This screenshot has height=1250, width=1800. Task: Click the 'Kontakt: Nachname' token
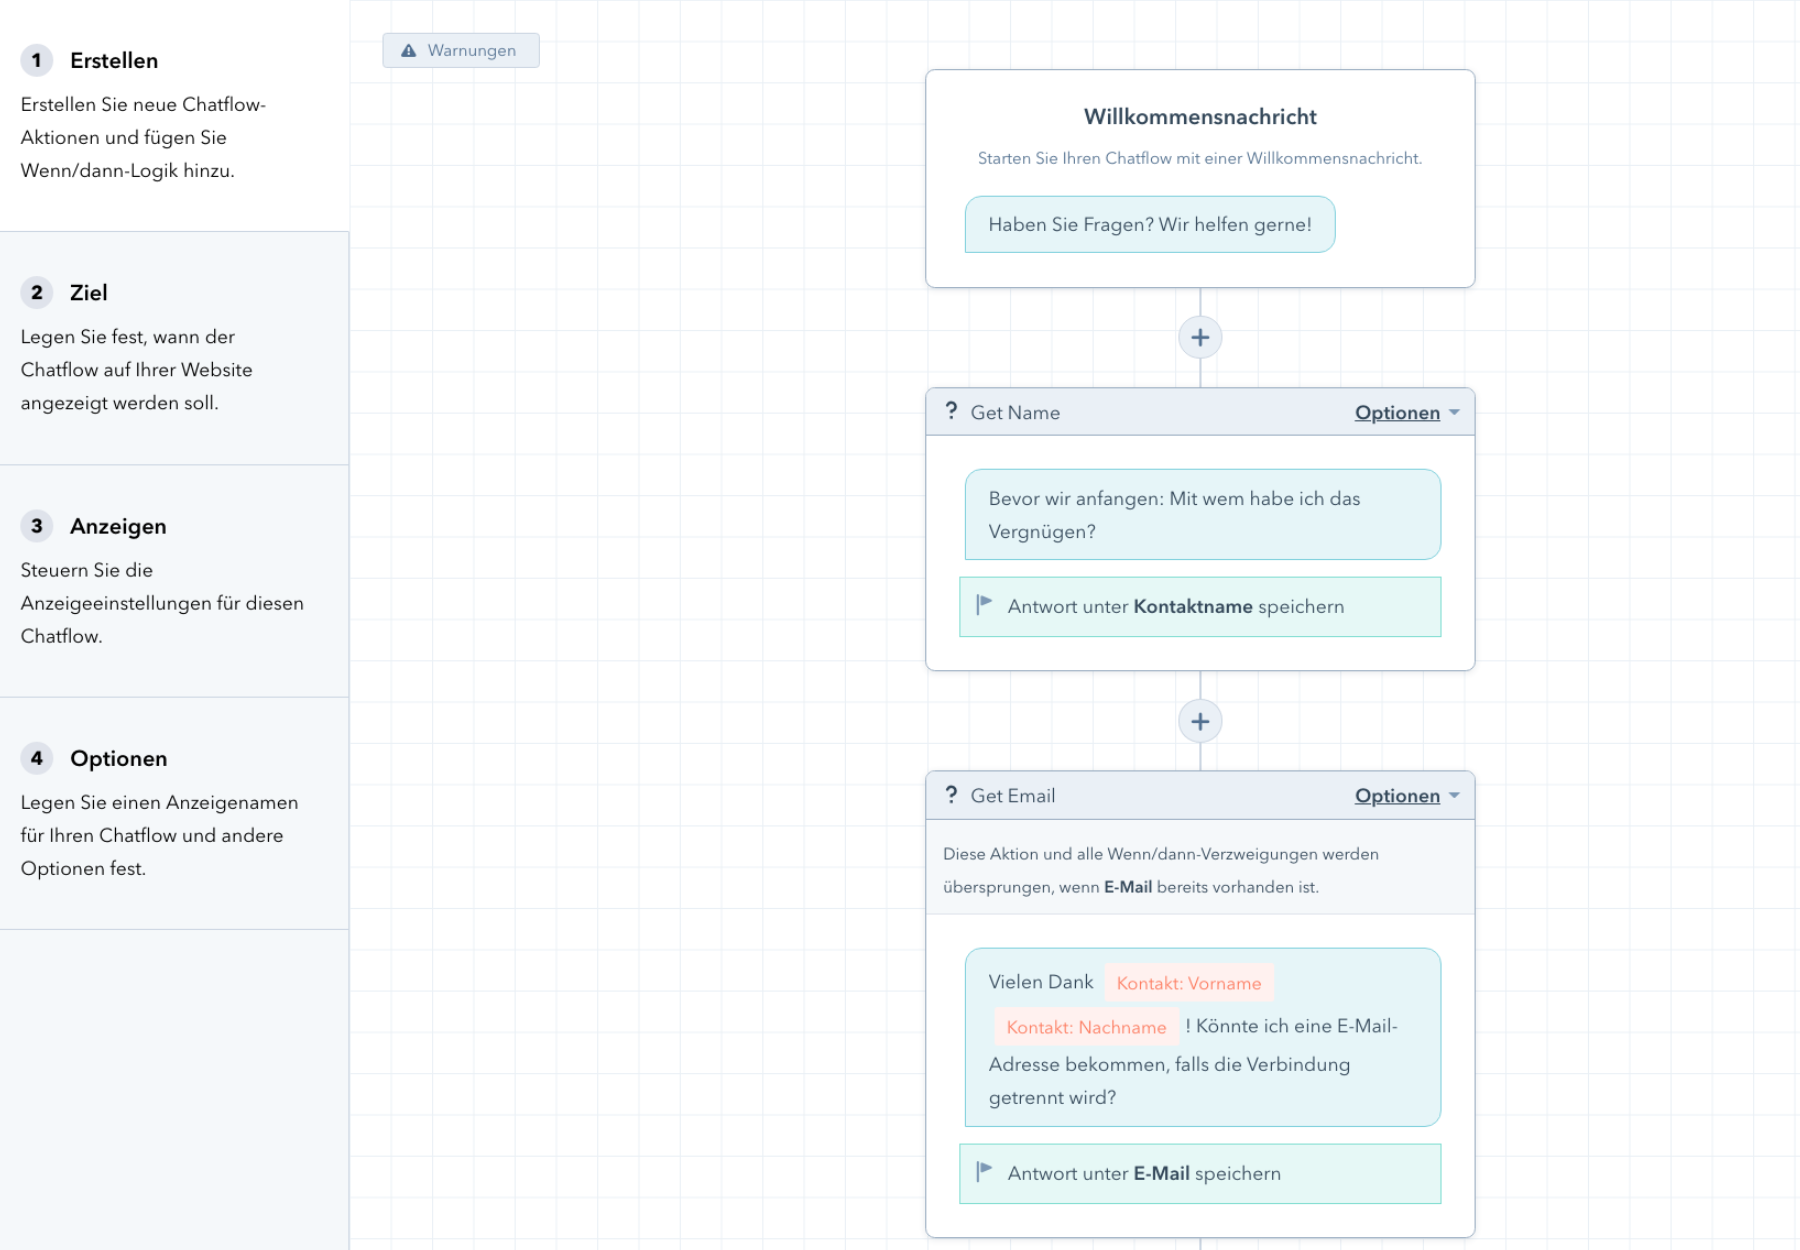(1086, 1027)
